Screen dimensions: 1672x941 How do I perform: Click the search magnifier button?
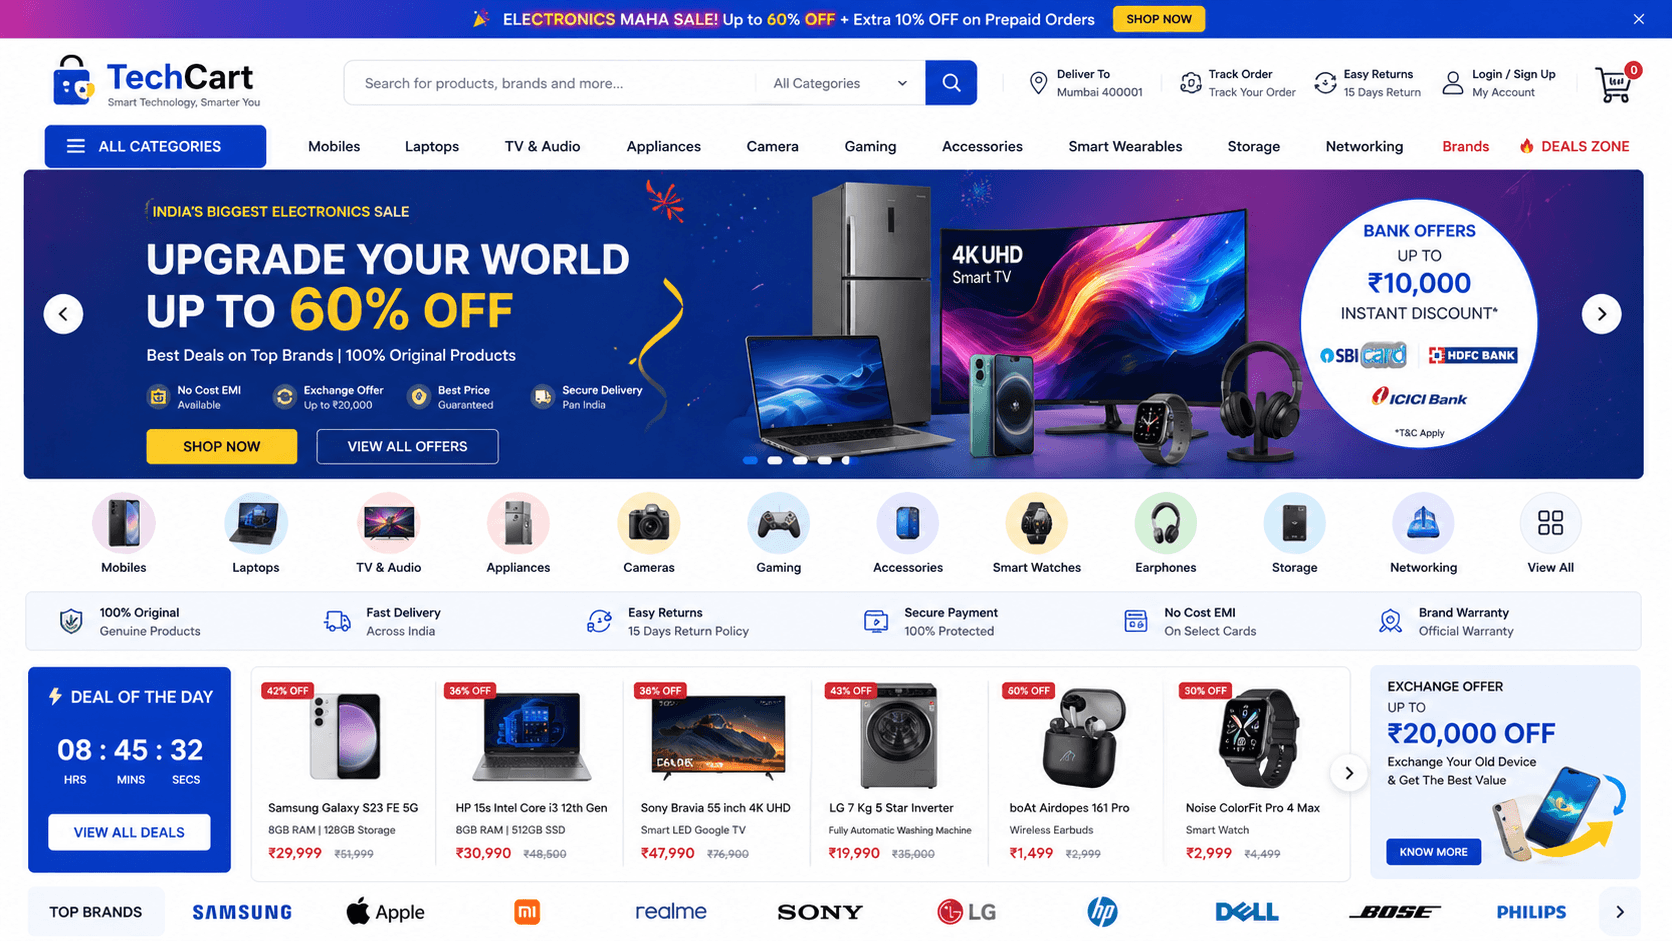click(951, 83)
